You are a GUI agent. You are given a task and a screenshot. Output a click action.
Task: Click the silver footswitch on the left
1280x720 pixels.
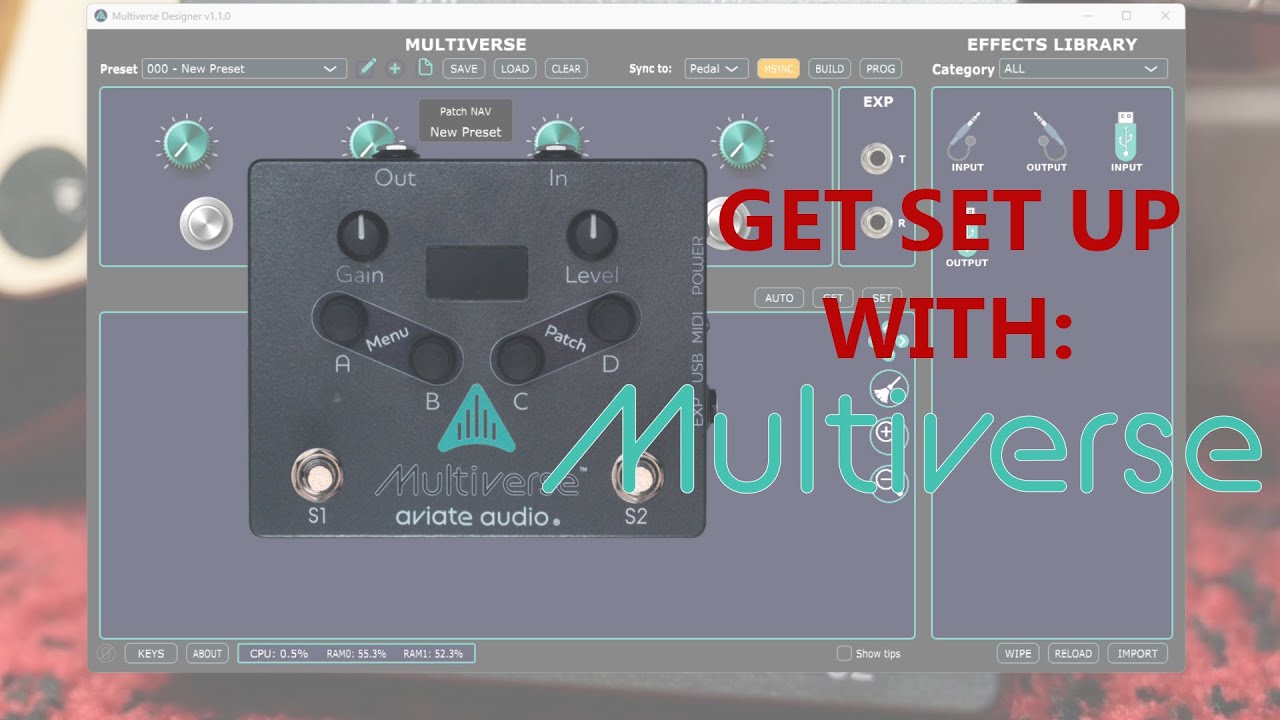206,223
